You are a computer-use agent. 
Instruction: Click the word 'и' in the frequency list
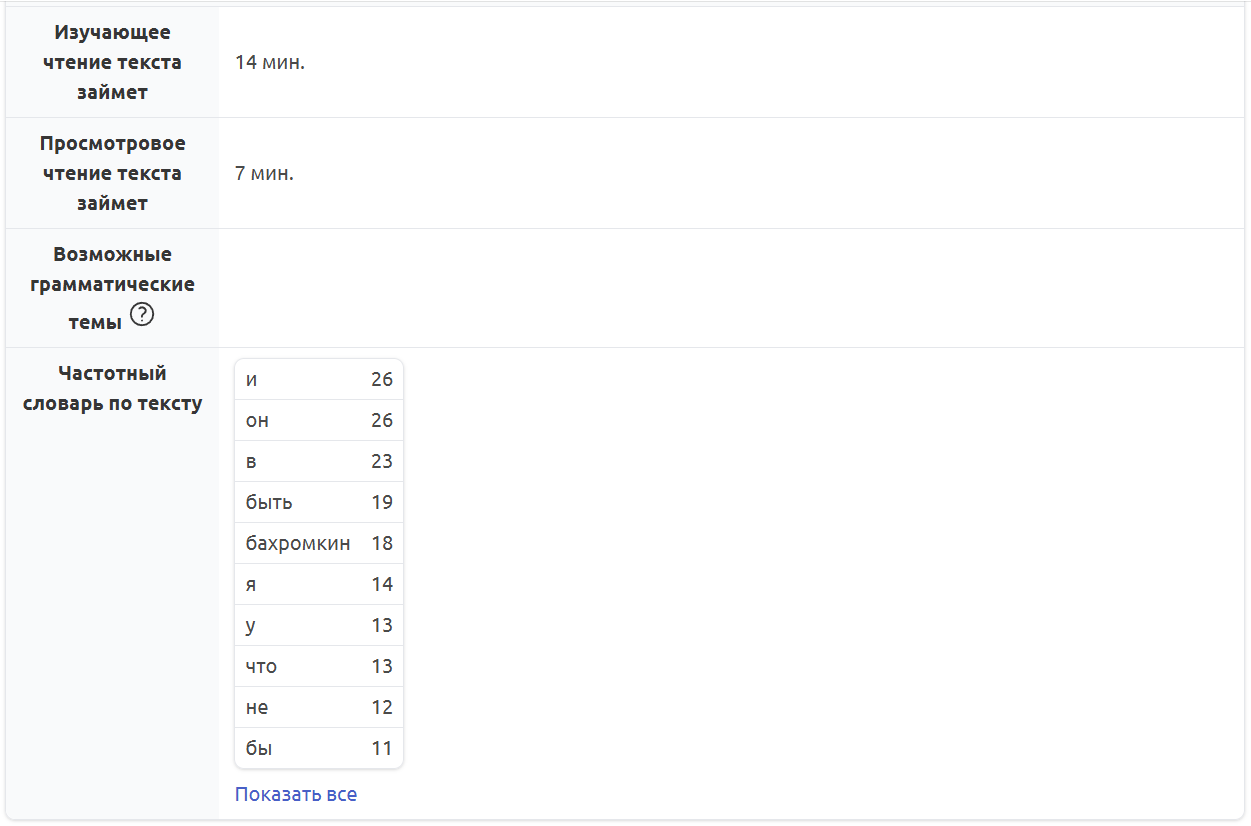pyautogui.click(x=251, y=380)
